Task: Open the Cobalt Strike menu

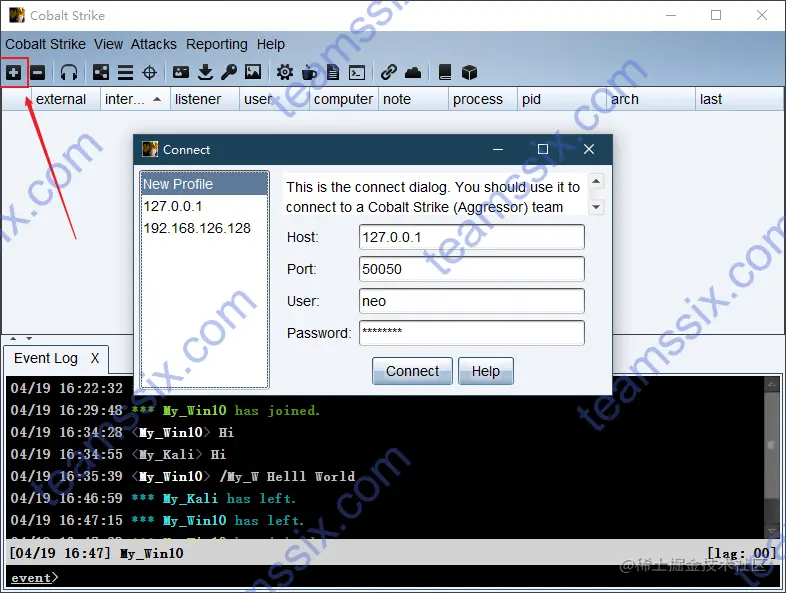Action: (x=46, y=45)
